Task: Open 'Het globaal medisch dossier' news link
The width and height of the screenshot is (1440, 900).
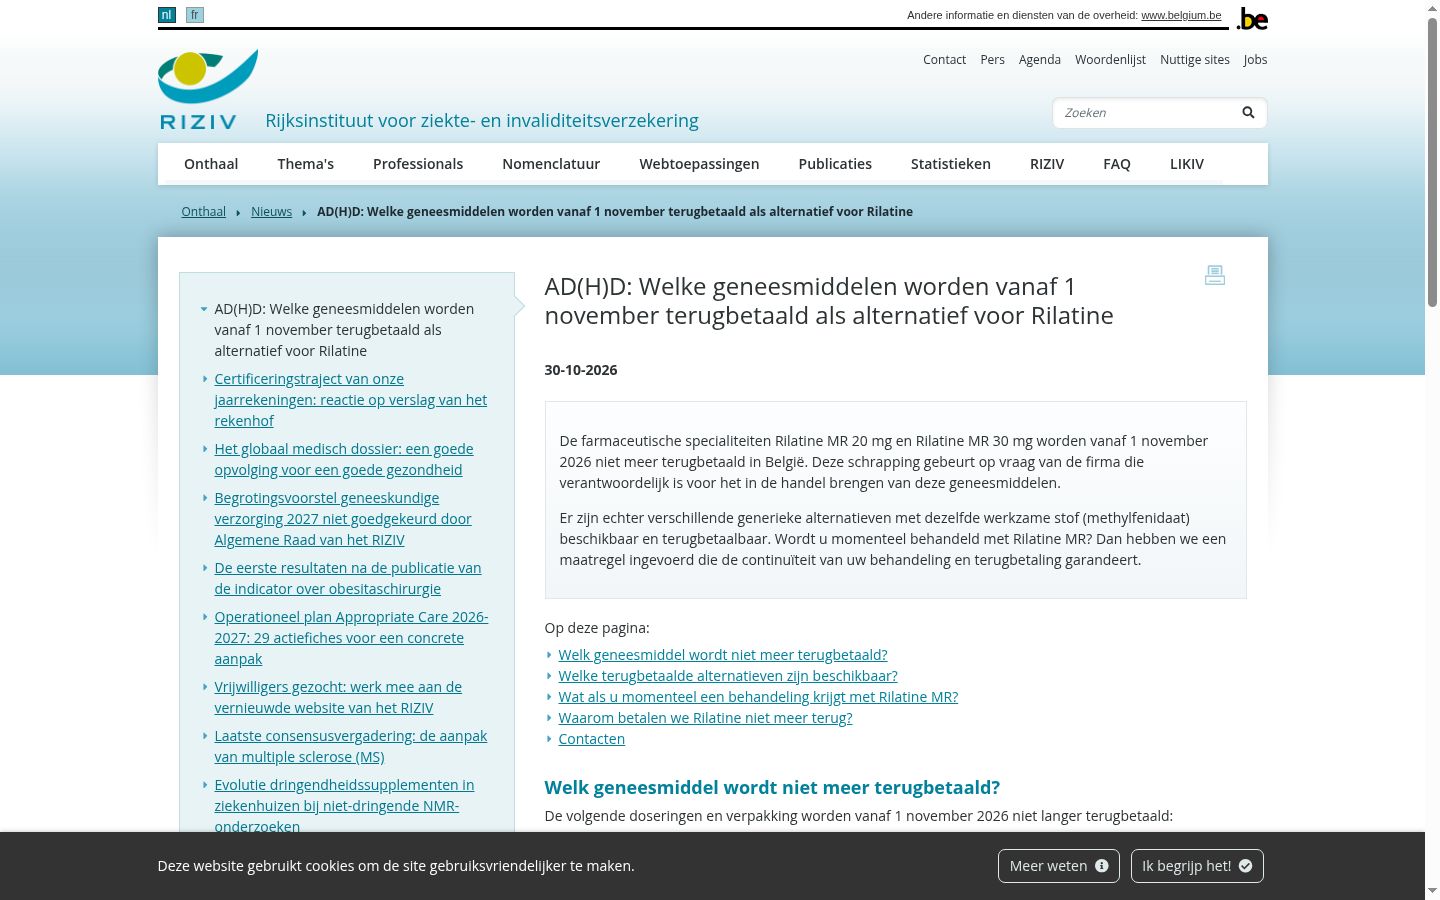Action: point(344,460)
